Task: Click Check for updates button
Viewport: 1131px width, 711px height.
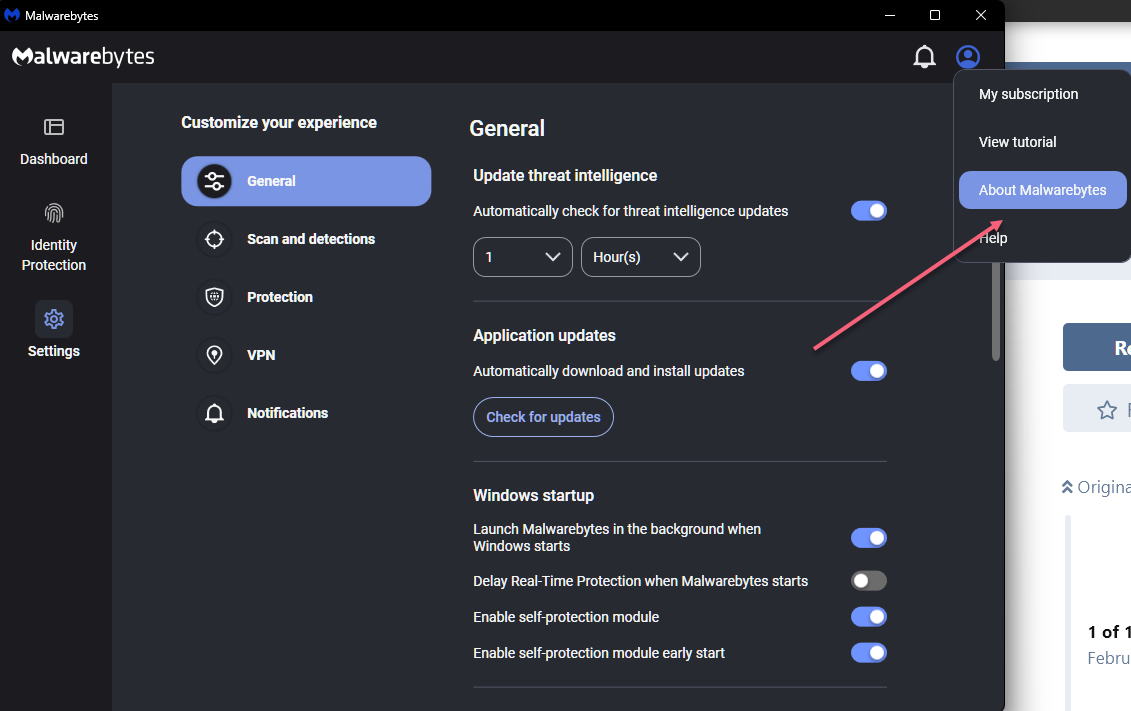Action: coord(543,417)
